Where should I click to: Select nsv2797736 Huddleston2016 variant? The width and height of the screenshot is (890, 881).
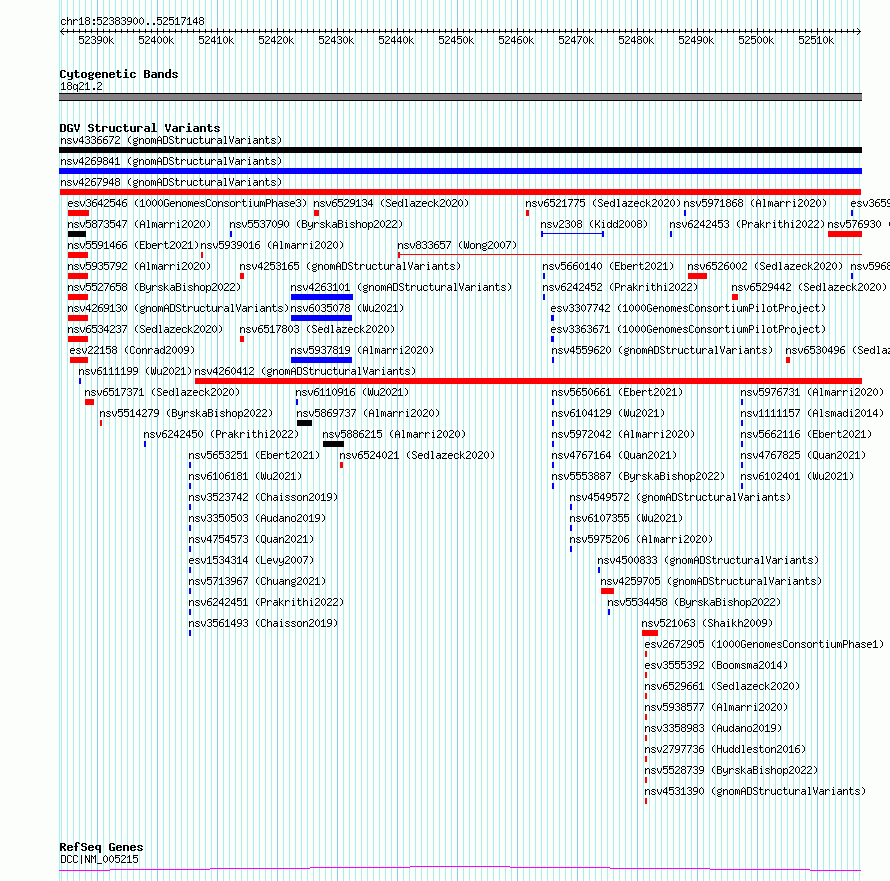(x=725, y=749)
